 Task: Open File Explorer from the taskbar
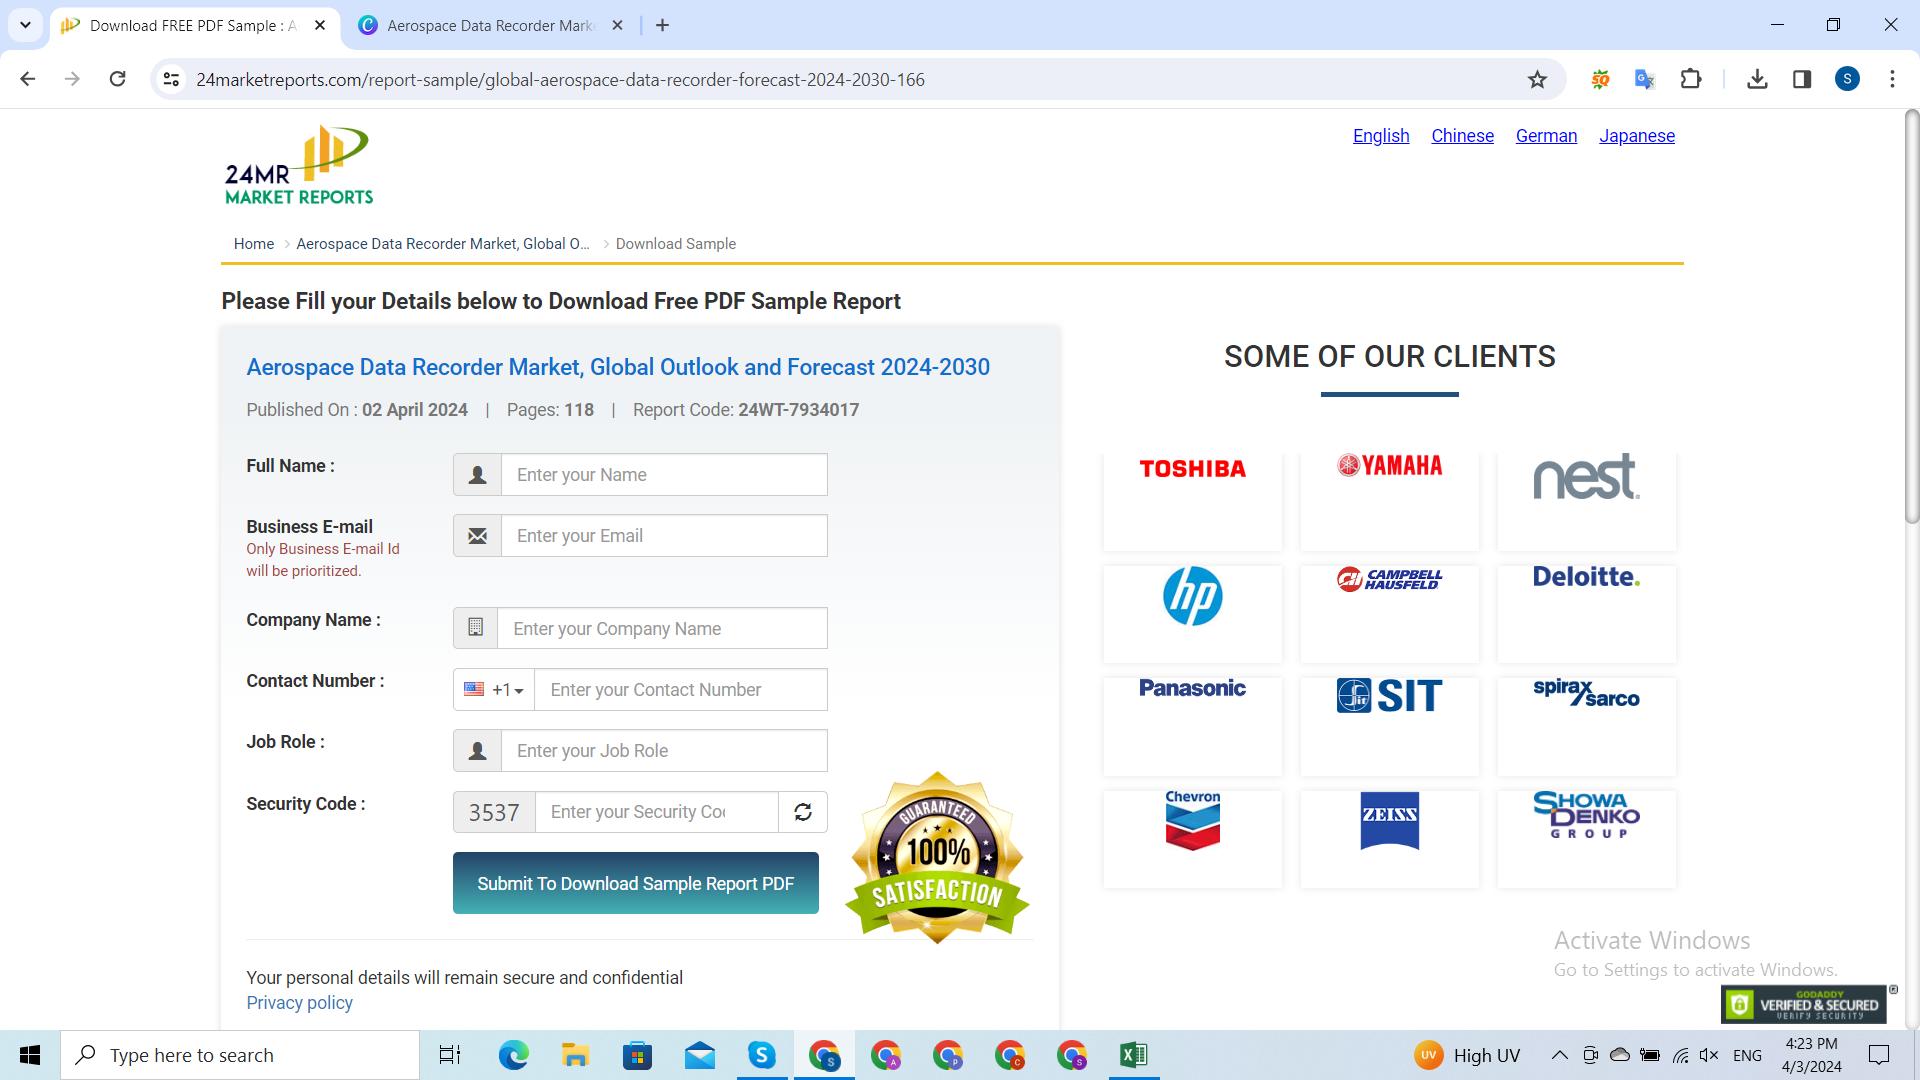coord(575,1055)
